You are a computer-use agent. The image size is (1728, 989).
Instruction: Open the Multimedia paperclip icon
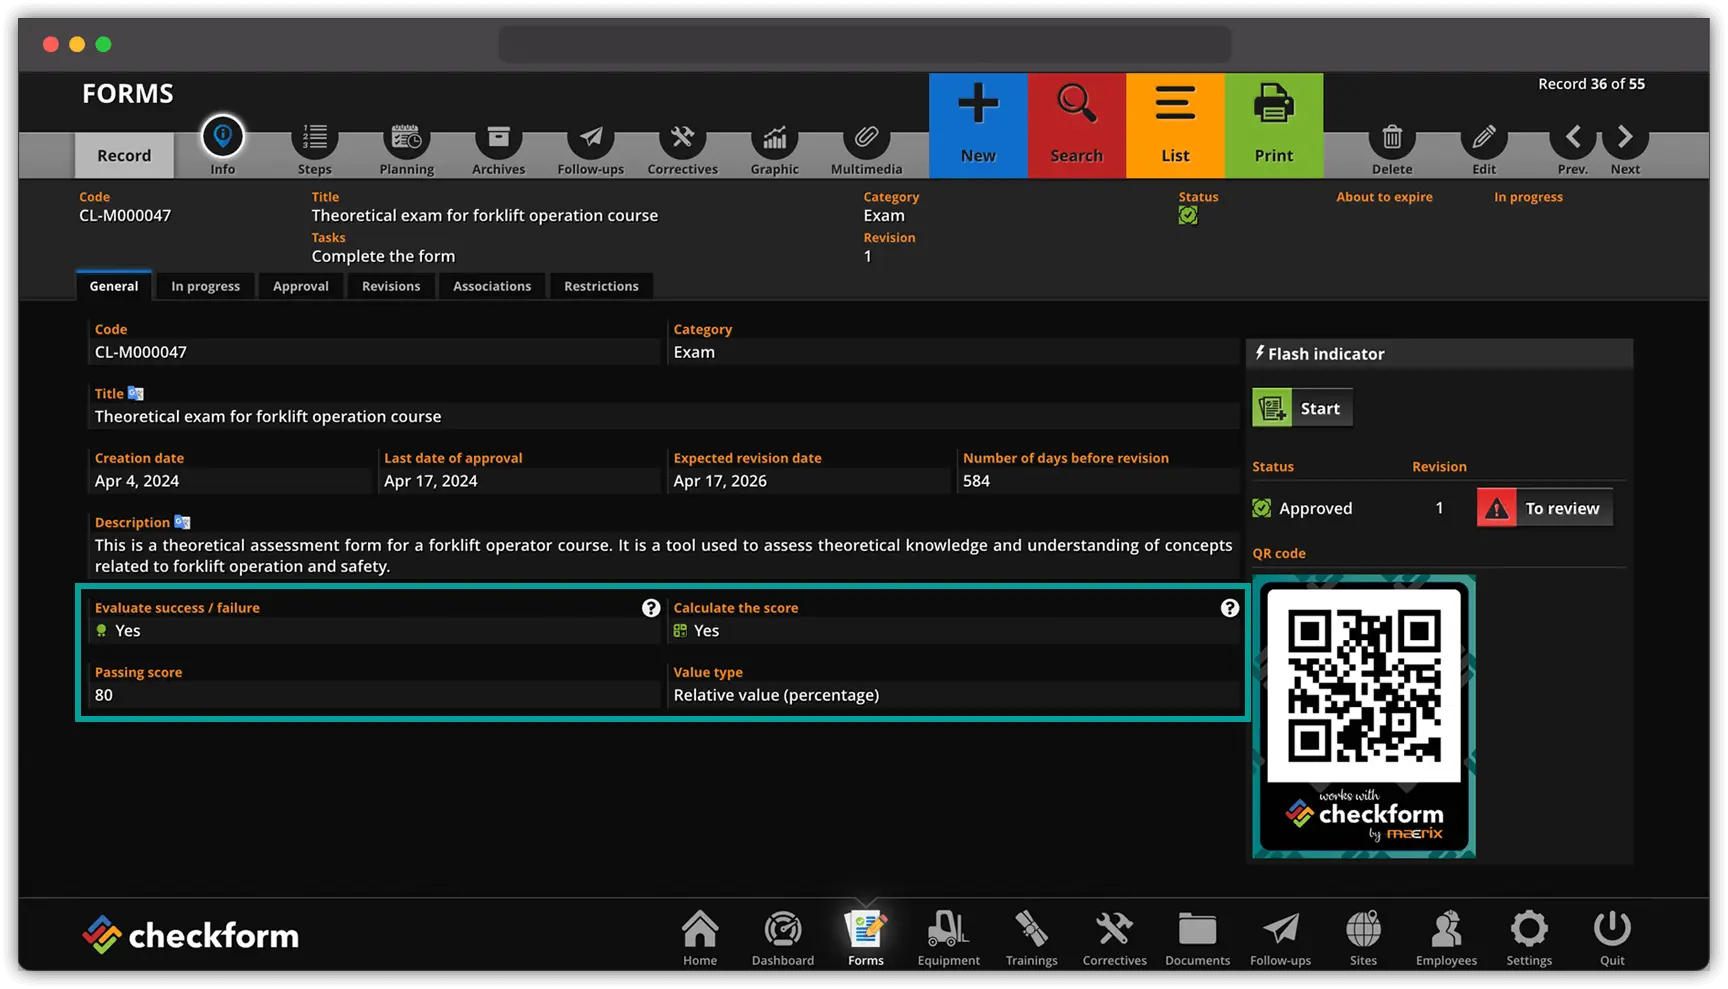(866, 137)
